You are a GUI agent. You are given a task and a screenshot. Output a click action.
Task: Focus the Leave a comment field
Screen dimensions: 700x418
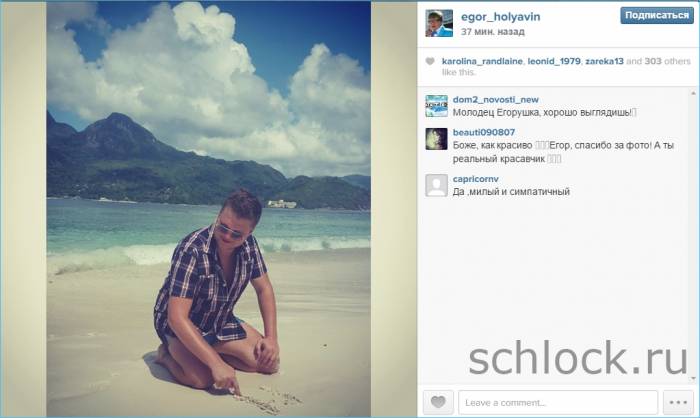click(x=558, y=402)
